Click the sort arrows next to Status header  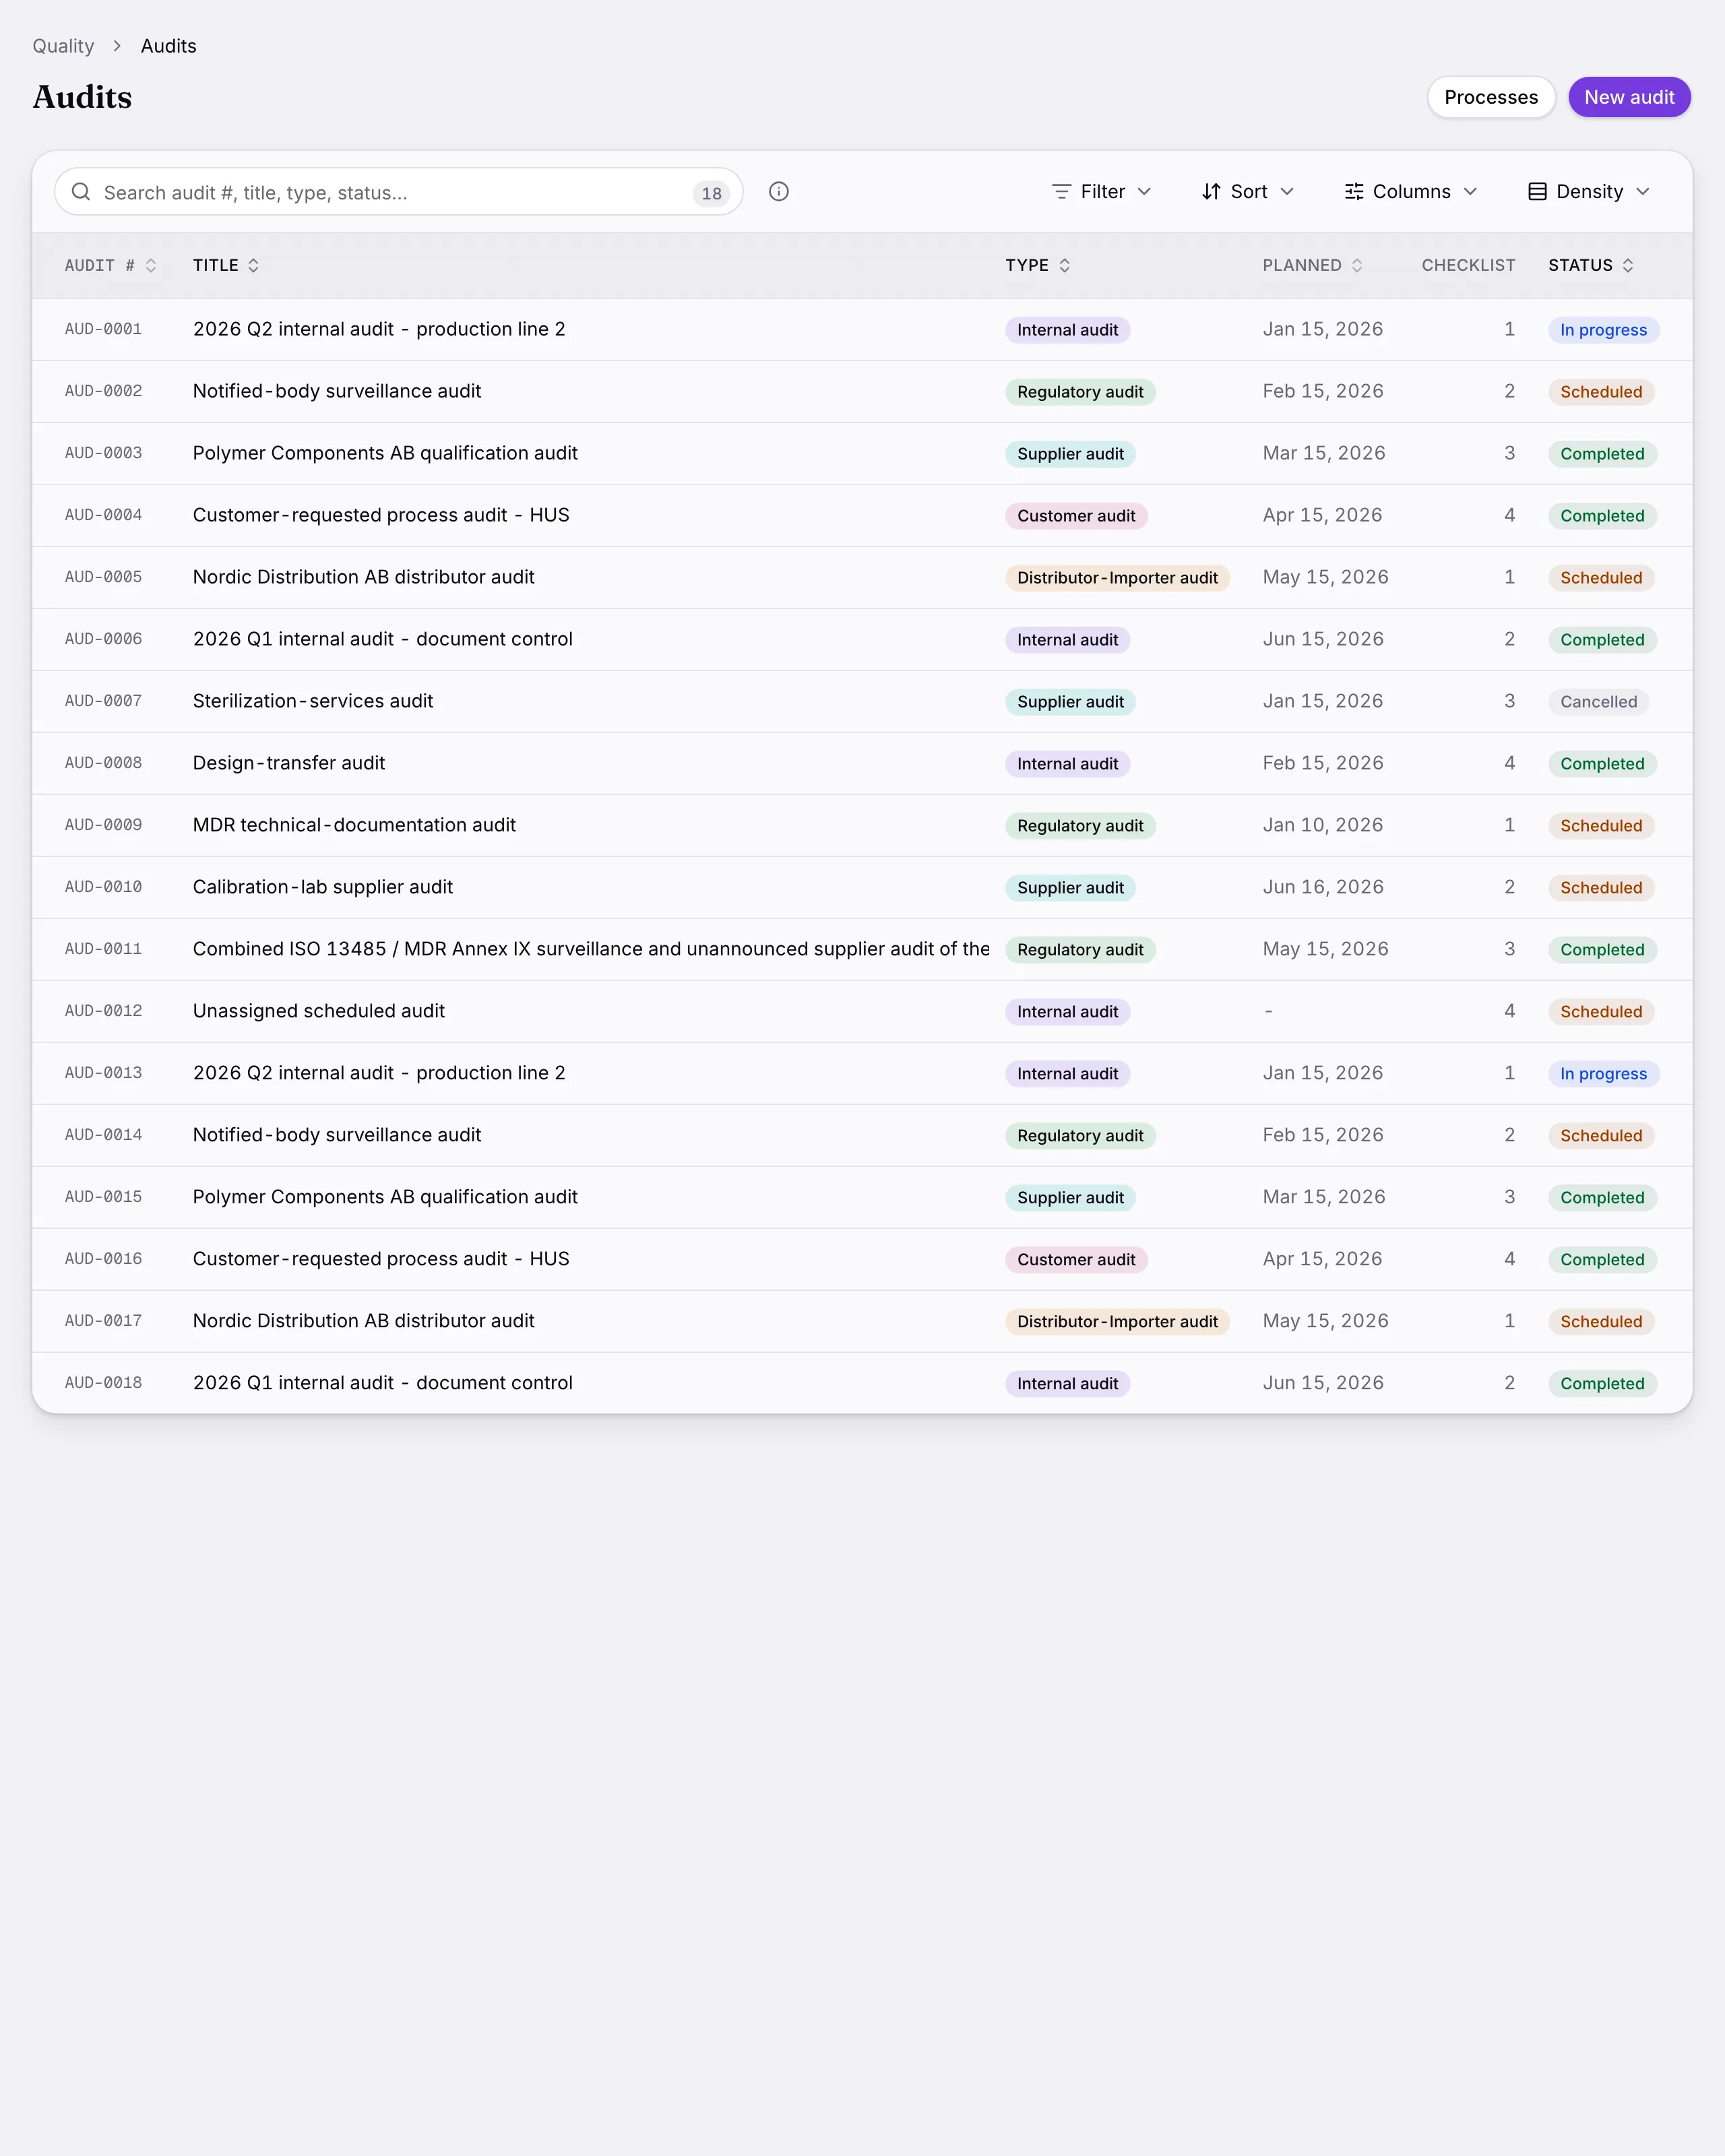coord(1628,265)
